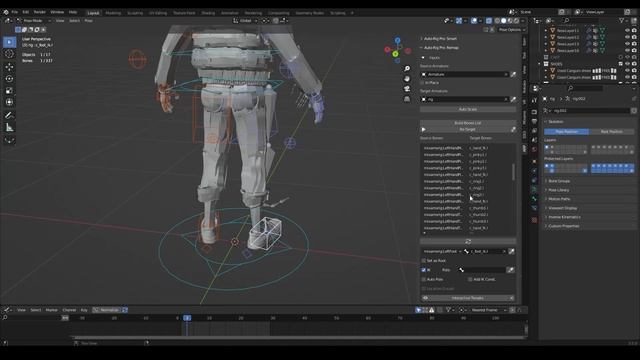Viewport: 640px width, 360px height.
Task: Expand the Custom Properties panel
Action: click(563, 226)
